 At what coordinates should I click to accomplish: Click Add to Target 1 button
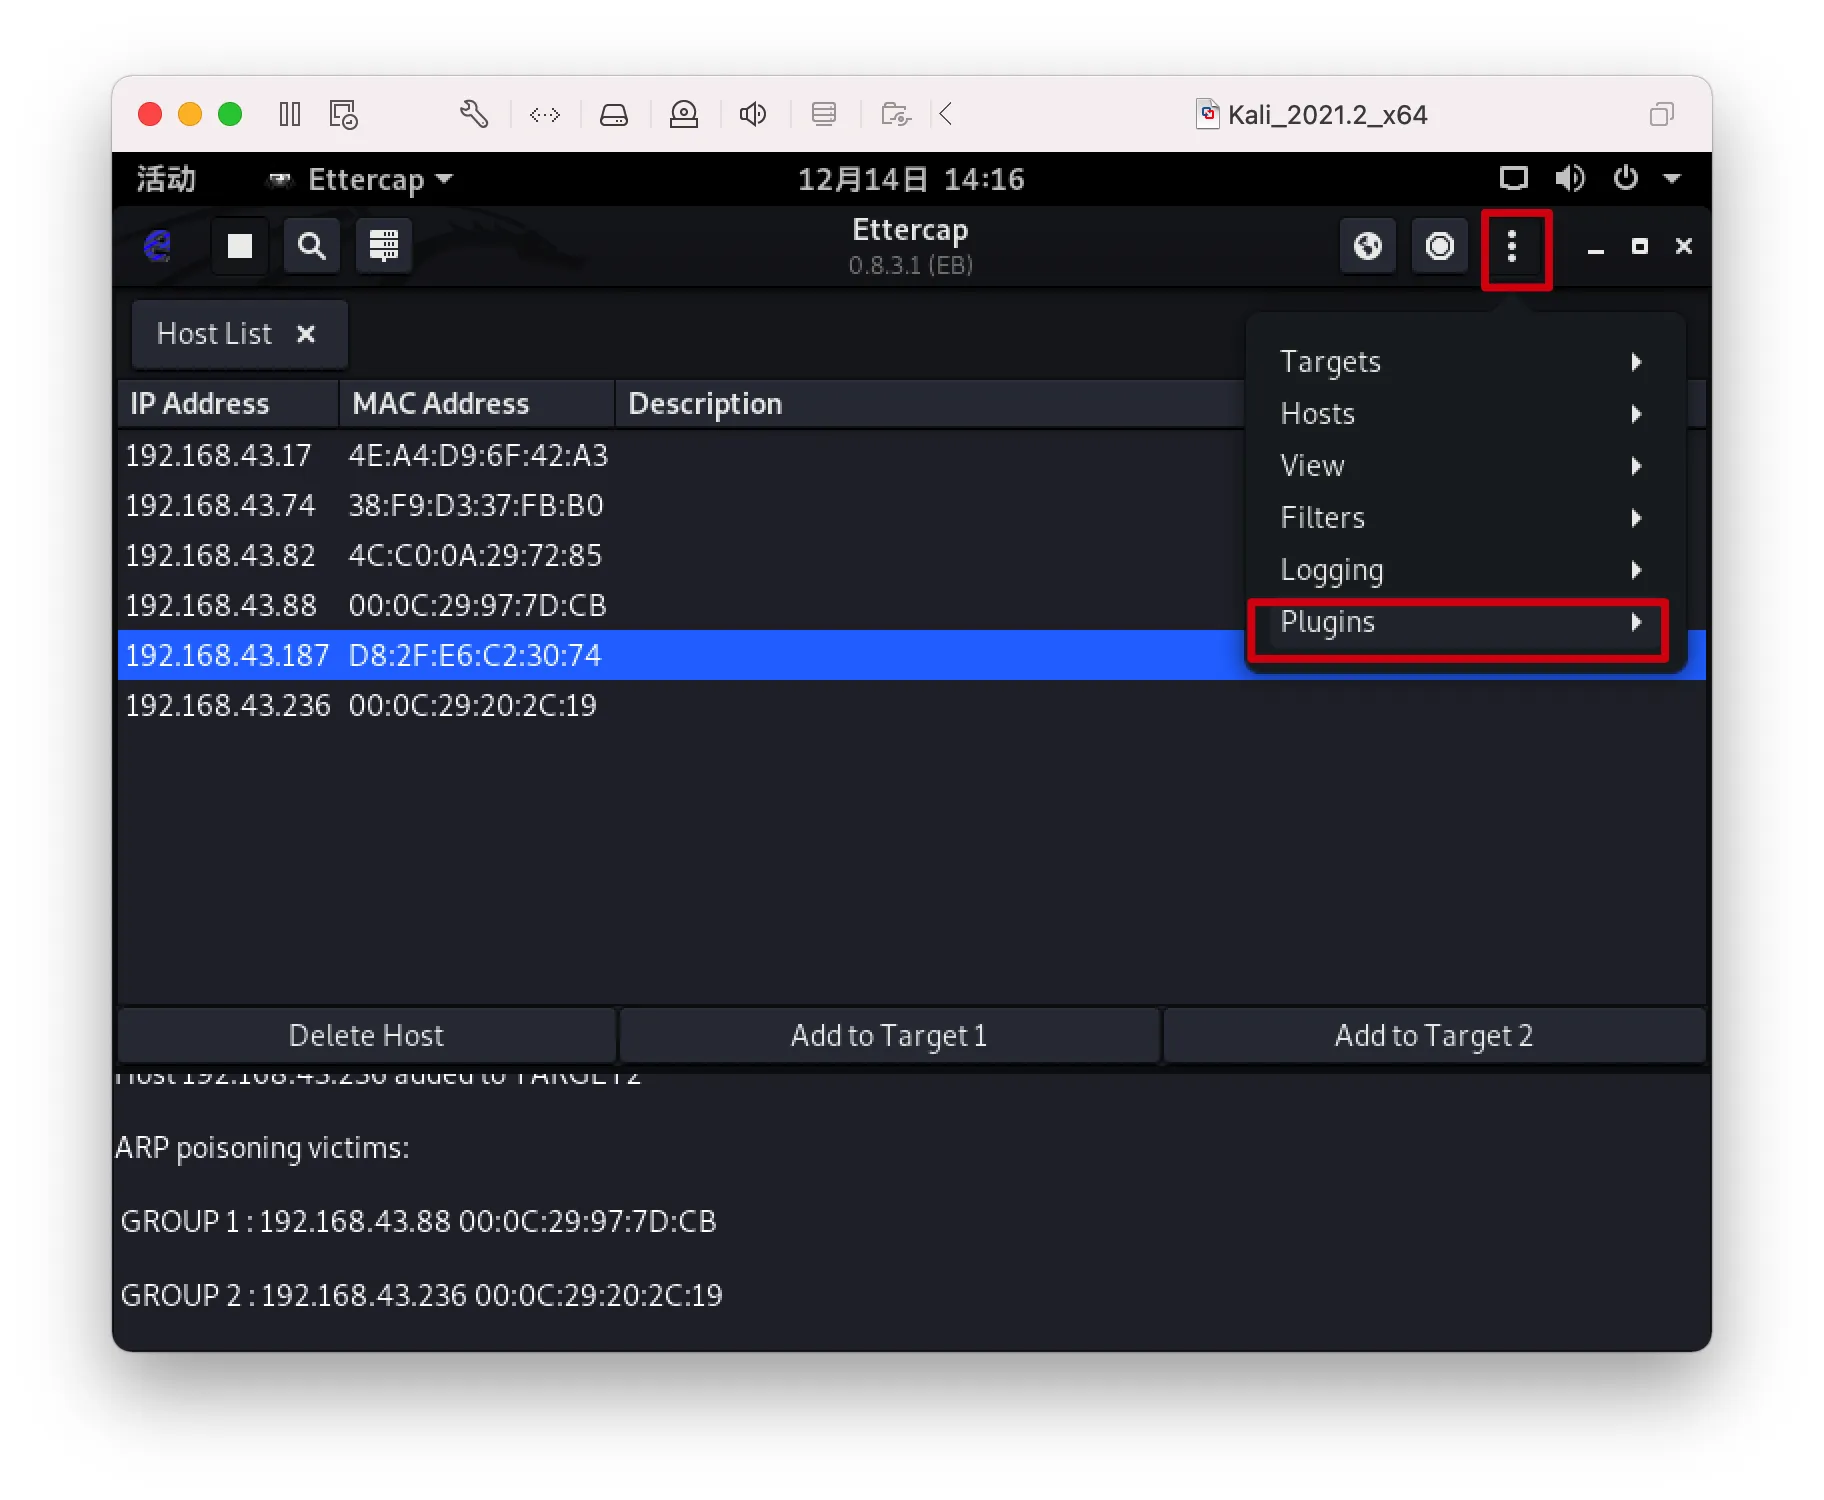[889, 1036]
